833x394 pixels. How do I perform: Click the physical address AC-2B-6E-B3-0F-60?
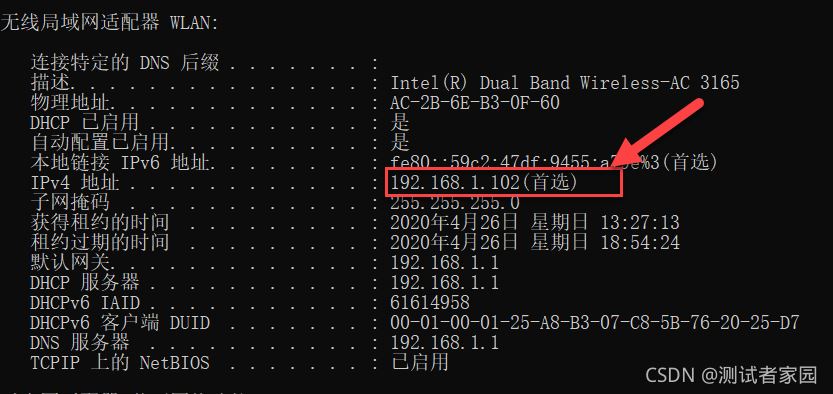click(475, 102)
